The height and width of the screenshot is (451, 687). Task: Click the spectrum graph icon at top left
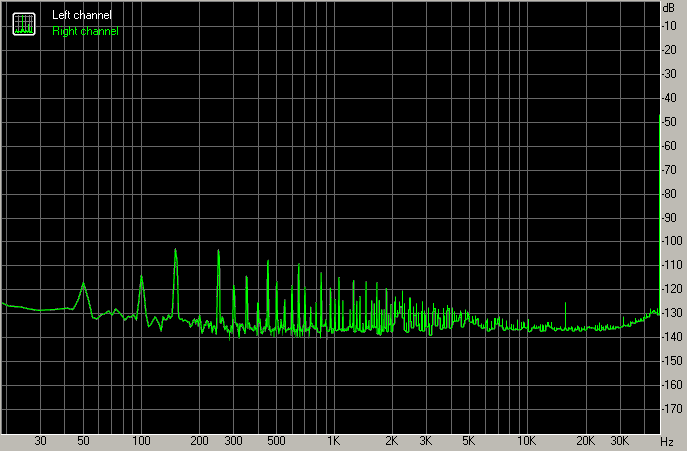24,24
